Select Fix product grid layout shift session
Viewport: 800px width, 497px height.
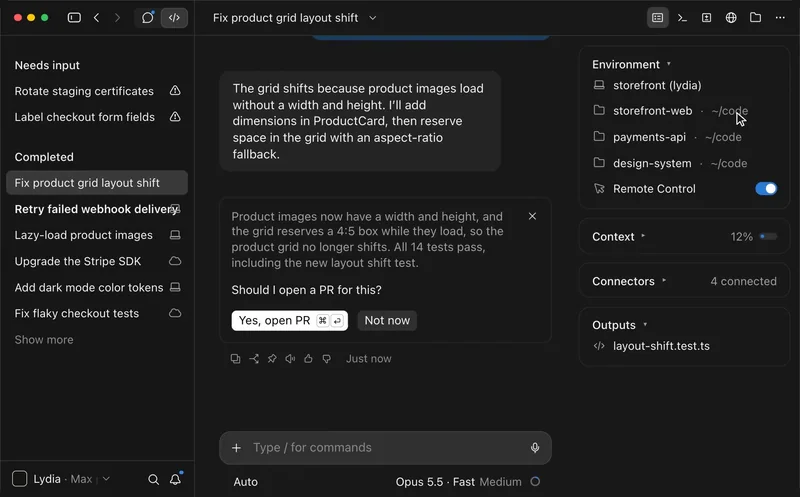(97, 183)
